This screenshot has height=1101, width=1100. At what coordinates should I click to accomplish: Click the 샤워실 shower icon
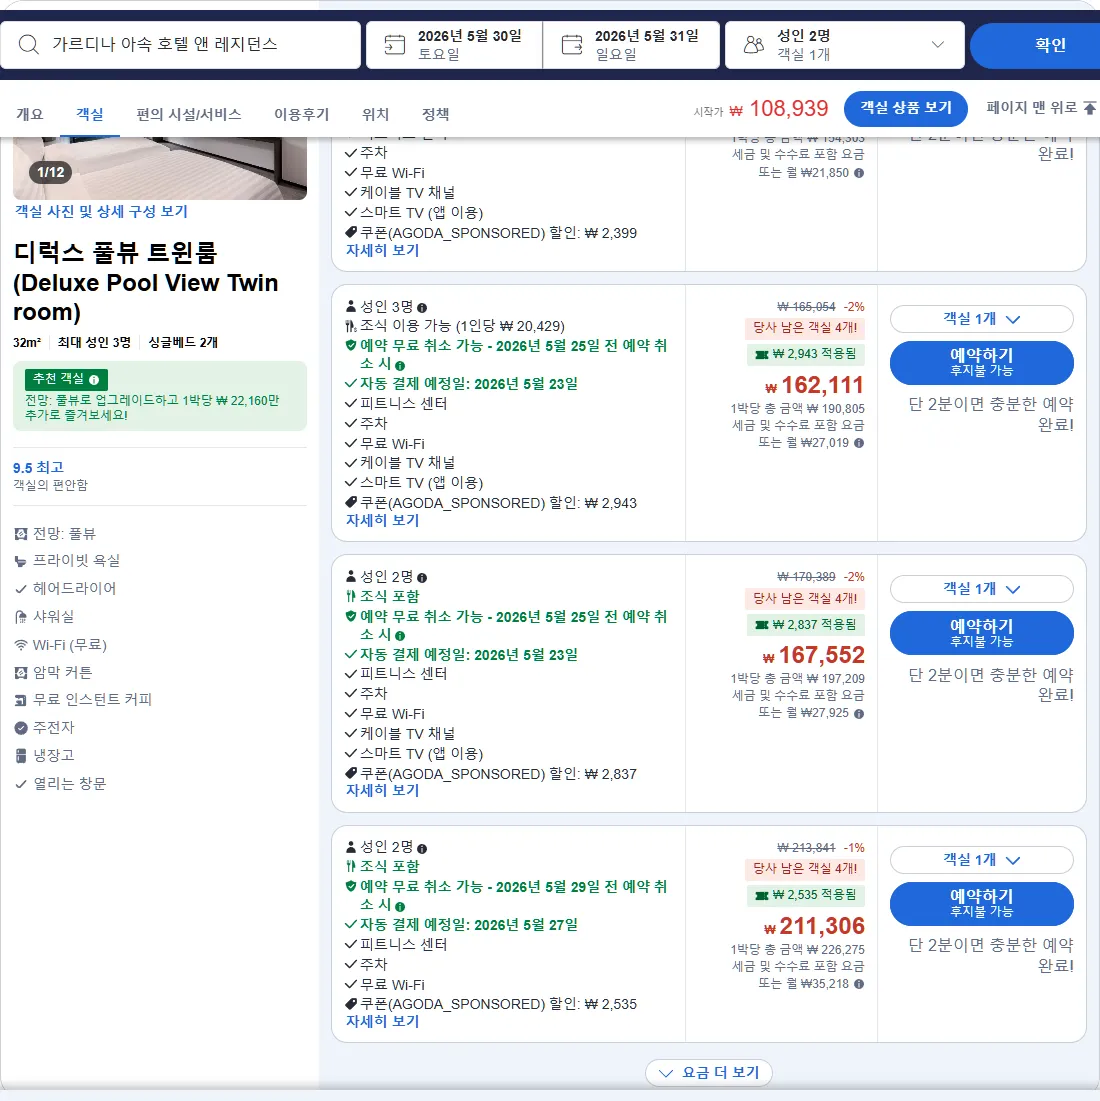21,617
